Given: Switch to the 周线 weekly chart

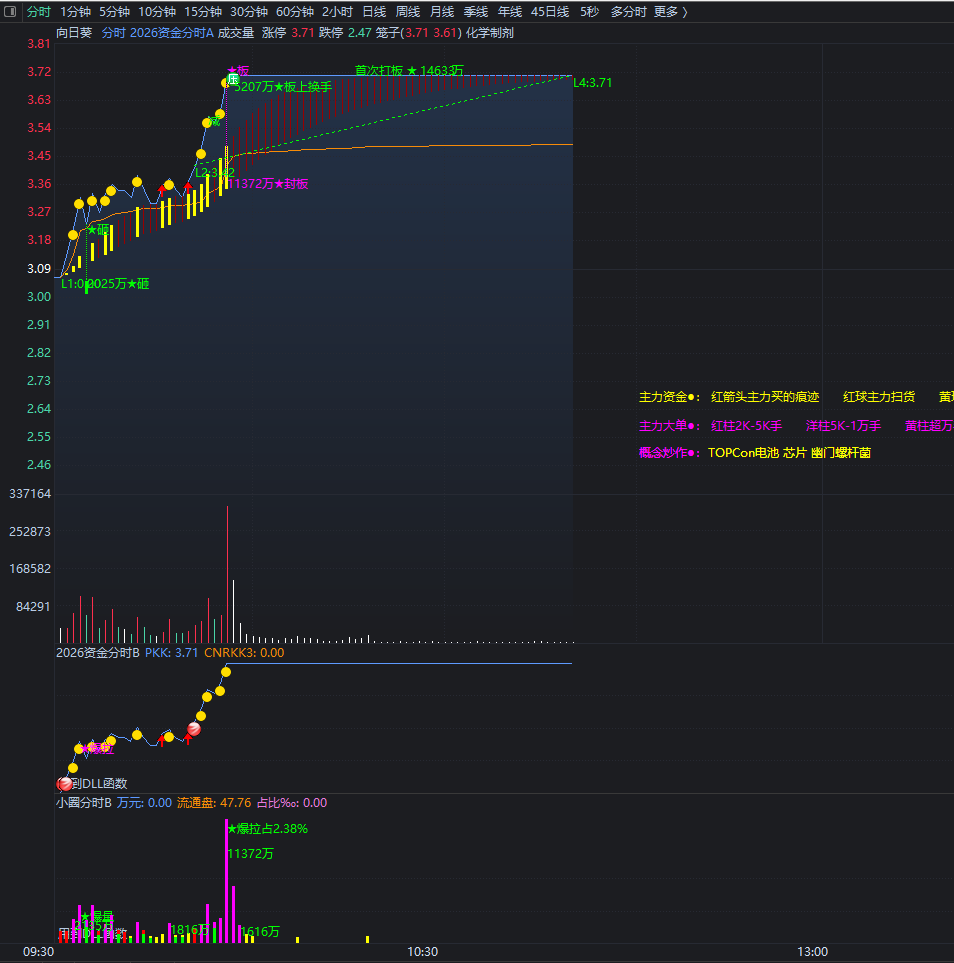Looking at the screenshot, I should point(408,12).
